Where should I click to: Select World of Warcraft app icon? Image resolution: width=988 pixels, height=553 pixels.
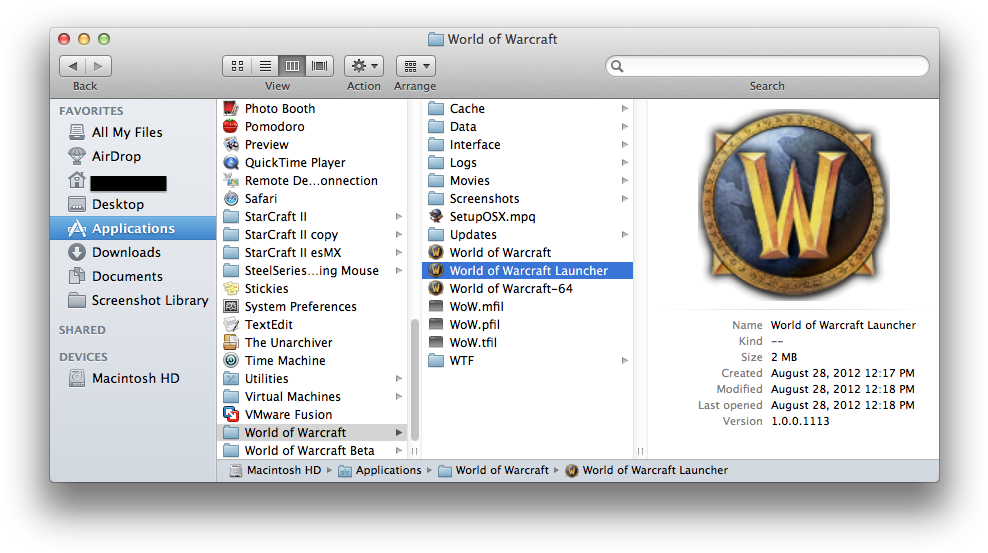pos(436,253)
